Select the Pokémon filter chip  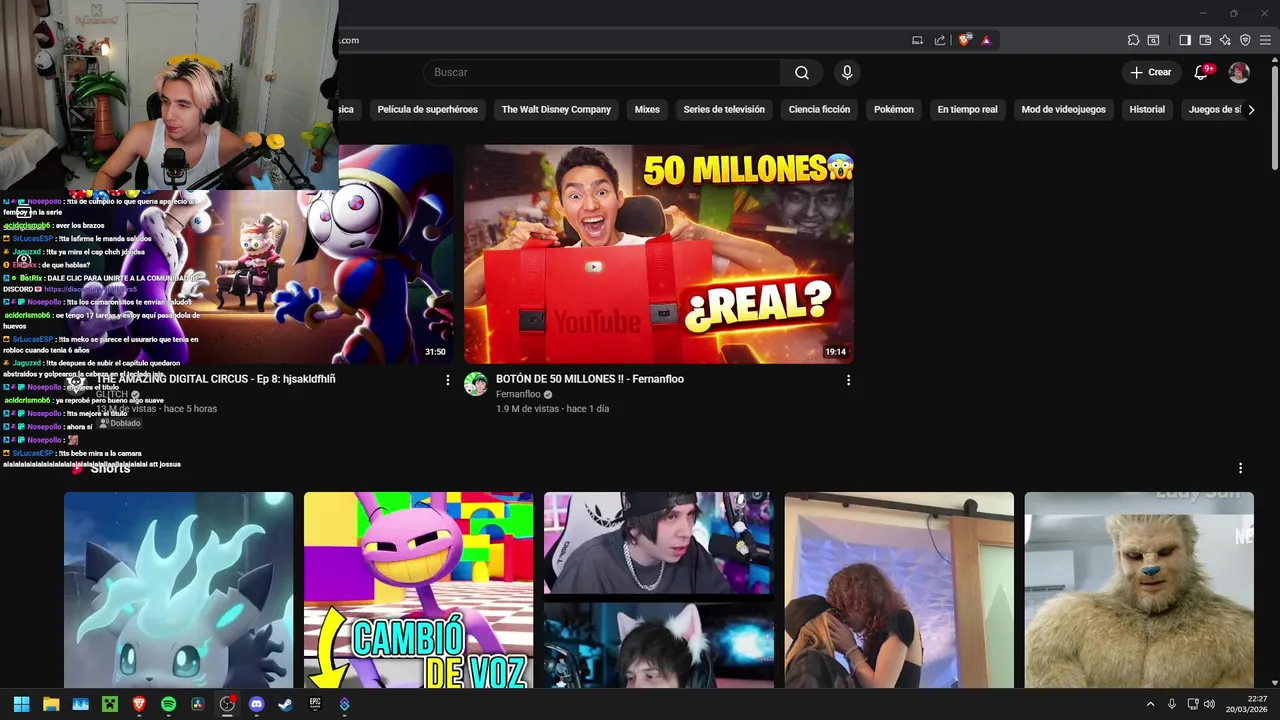tap(894, 109)
